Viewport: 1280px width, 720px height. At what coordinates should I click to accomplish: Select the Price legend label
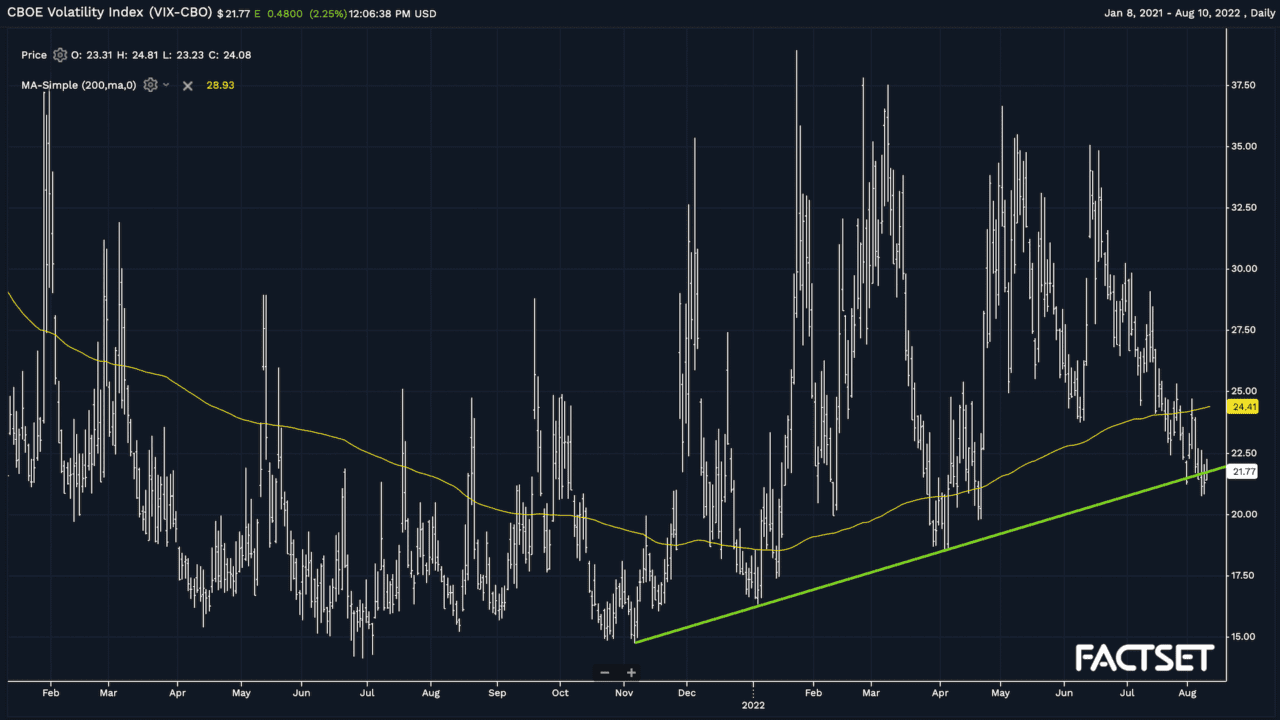[x=34, y=55]
